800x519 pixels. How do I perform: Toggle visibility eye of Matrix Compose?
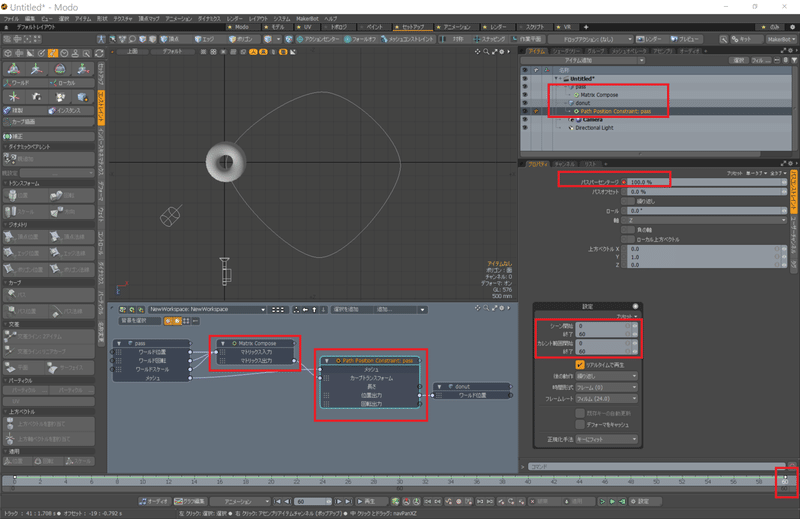pos(524,95)
